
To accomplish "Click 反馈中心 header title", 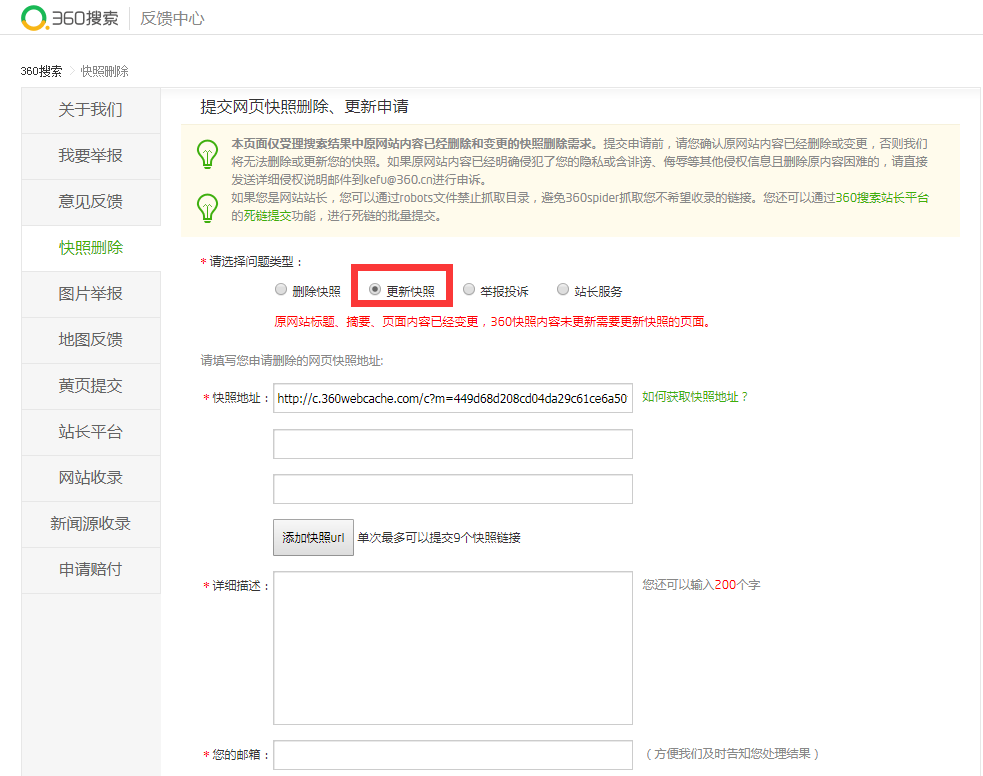I will click(x=172, y=19).
